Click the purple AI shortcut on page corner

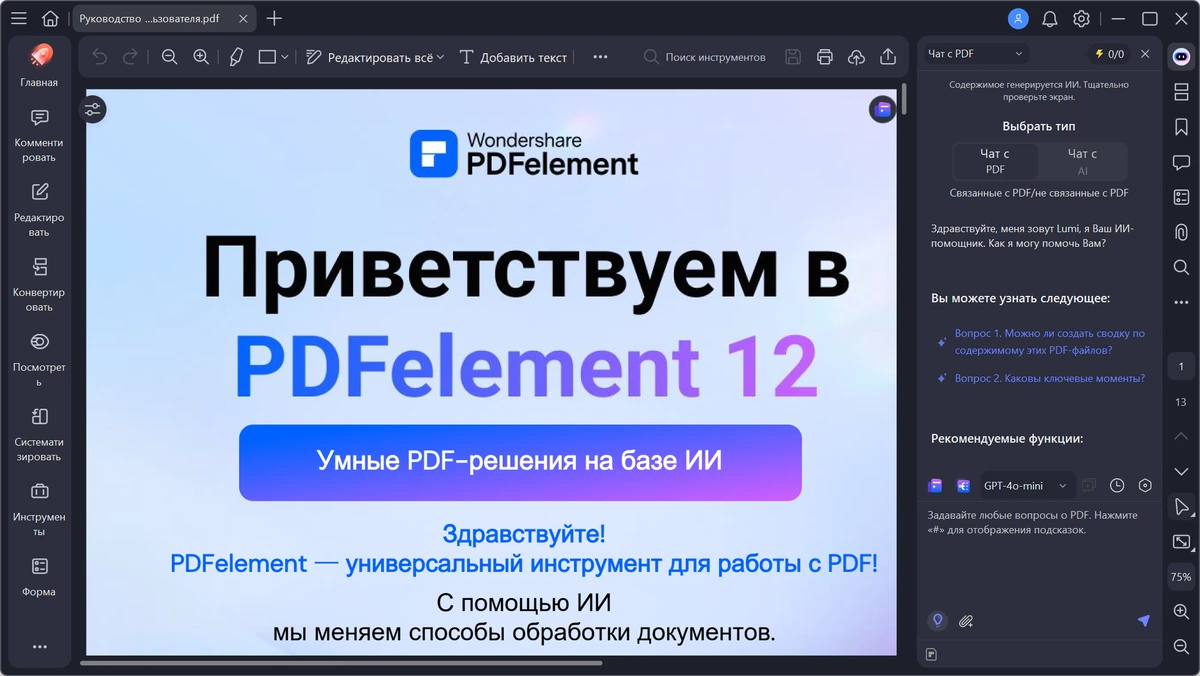882,110
